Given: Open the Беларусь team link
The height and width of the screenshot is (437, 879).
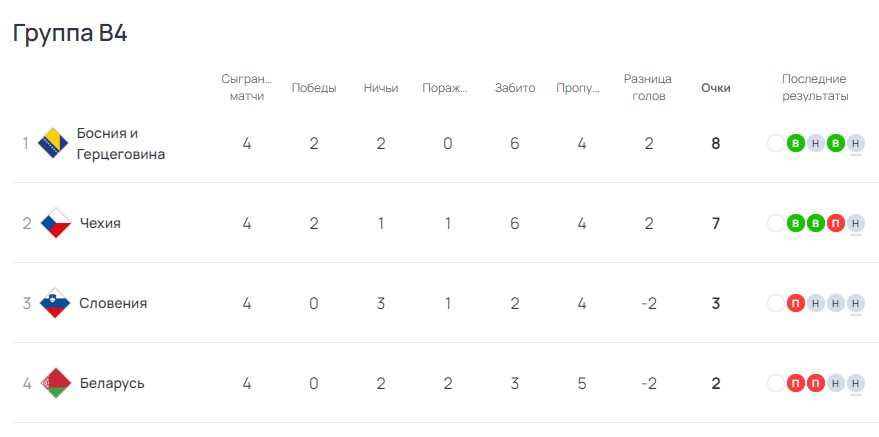Looking at the screenshot, I should pyautogui.click(x=112, y=384).
